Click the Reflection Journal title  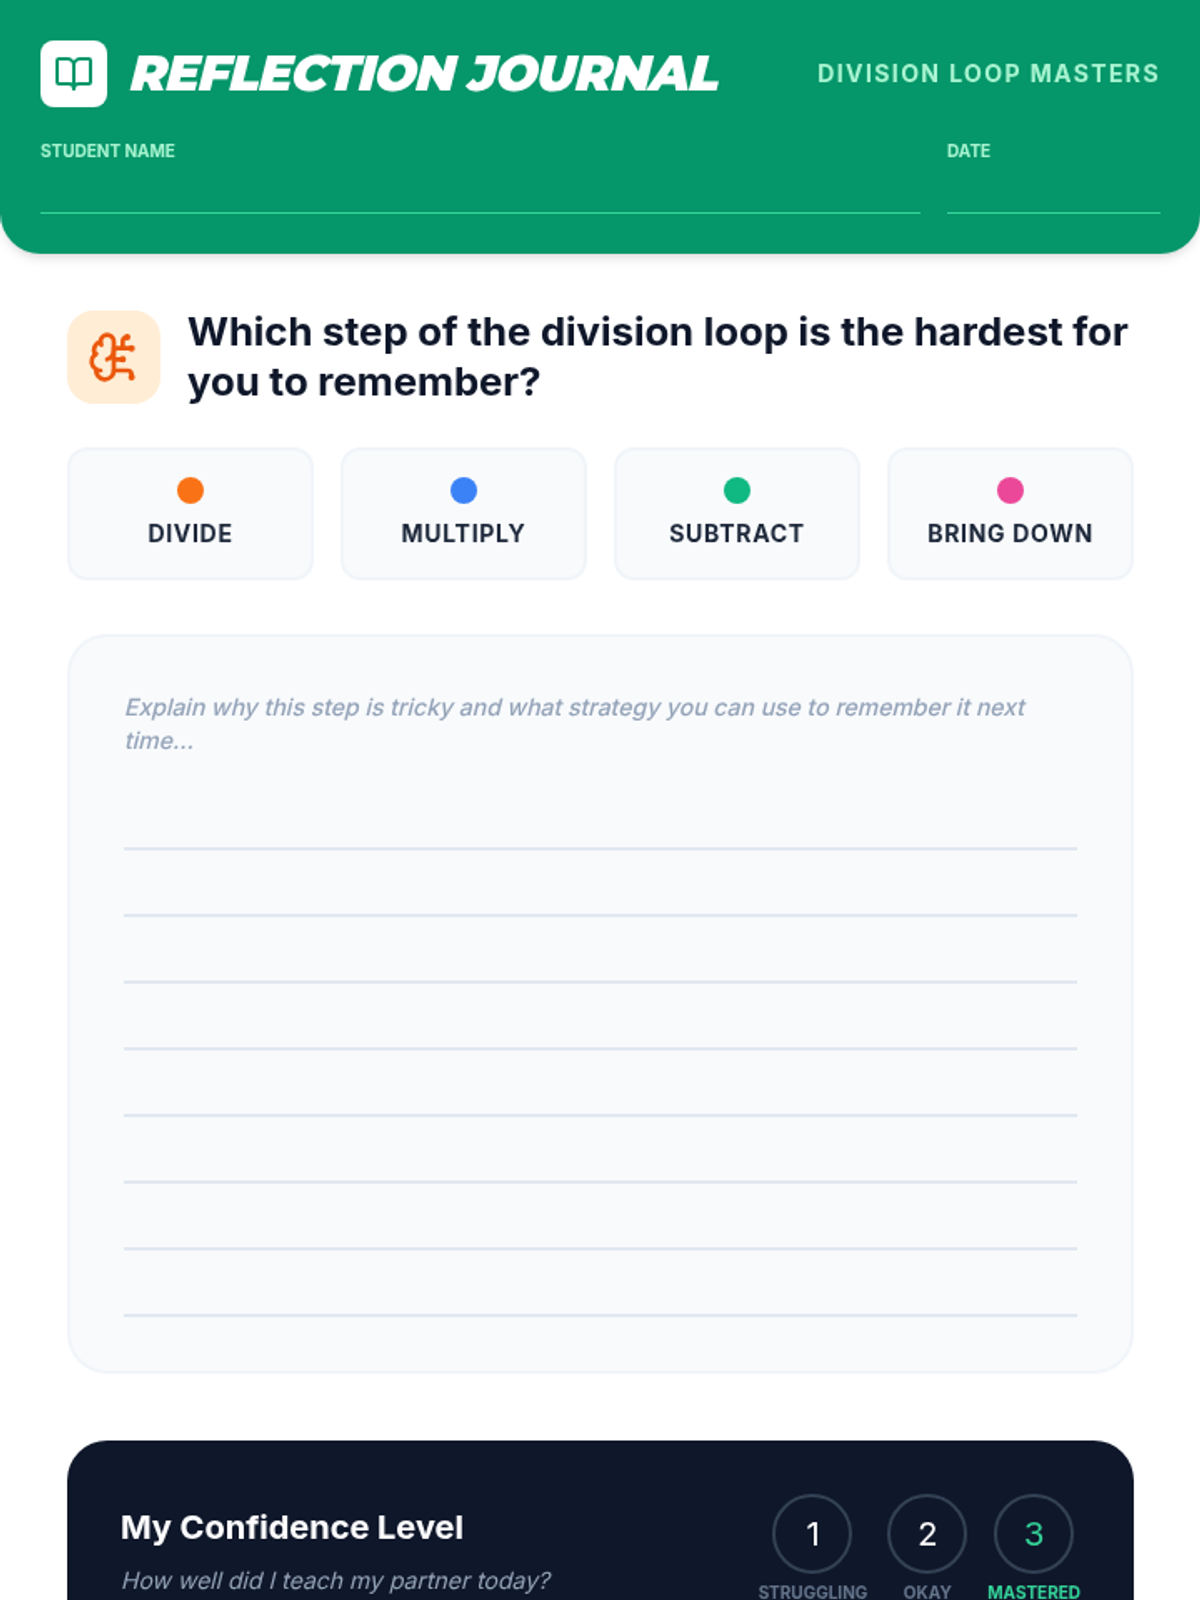[x=424, y=74]
